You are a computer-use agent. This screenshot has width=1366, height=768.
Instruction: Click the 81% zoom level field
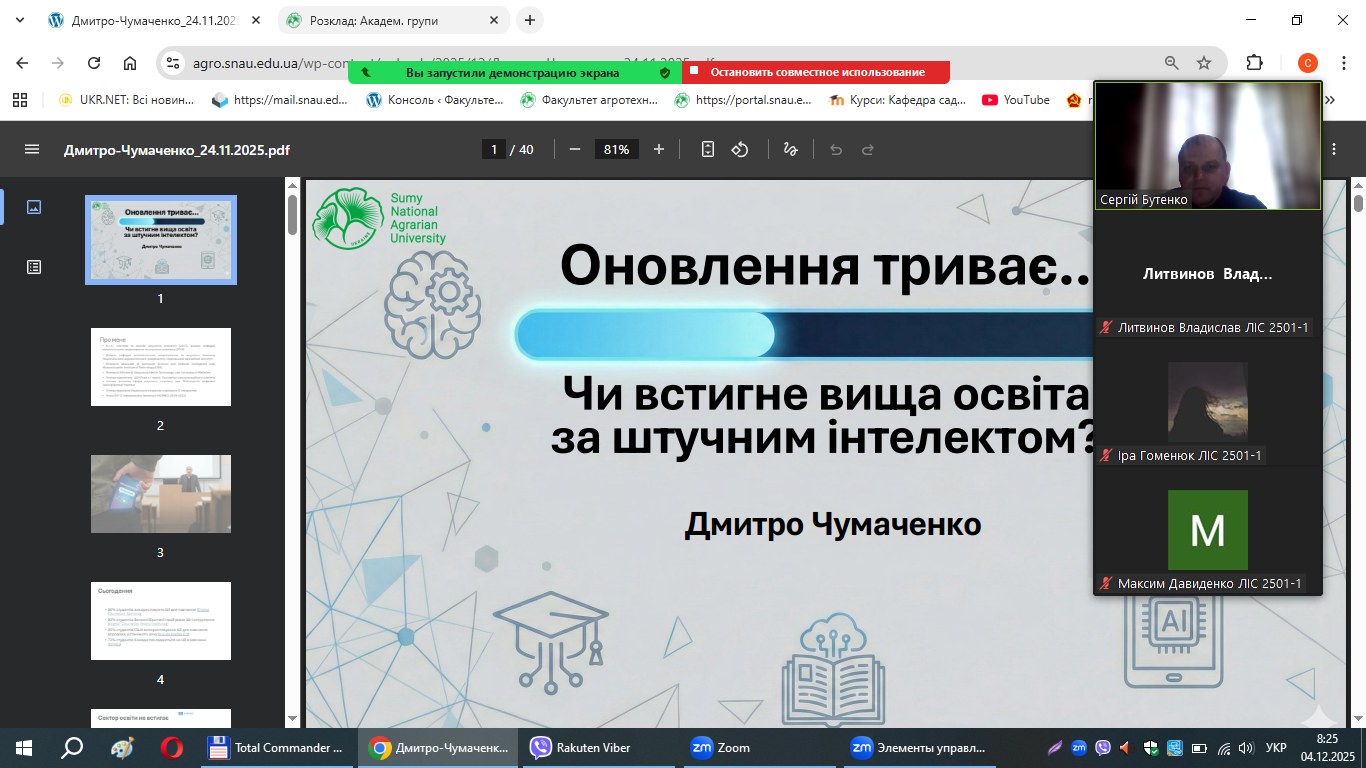(x=616, y=149)
